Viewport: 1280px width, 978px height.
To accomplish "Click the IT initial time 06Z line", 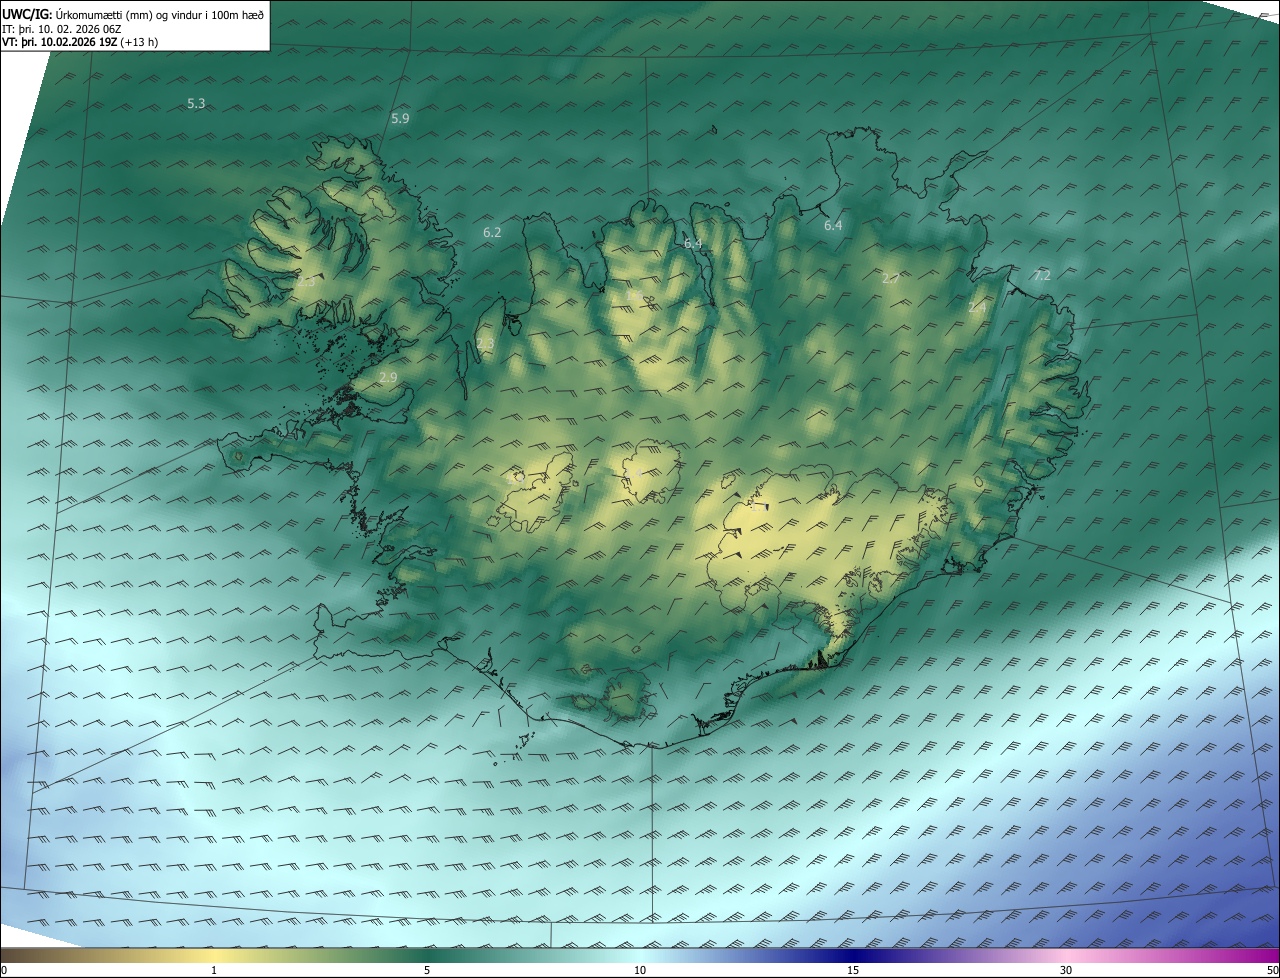I will coord(62,29).
